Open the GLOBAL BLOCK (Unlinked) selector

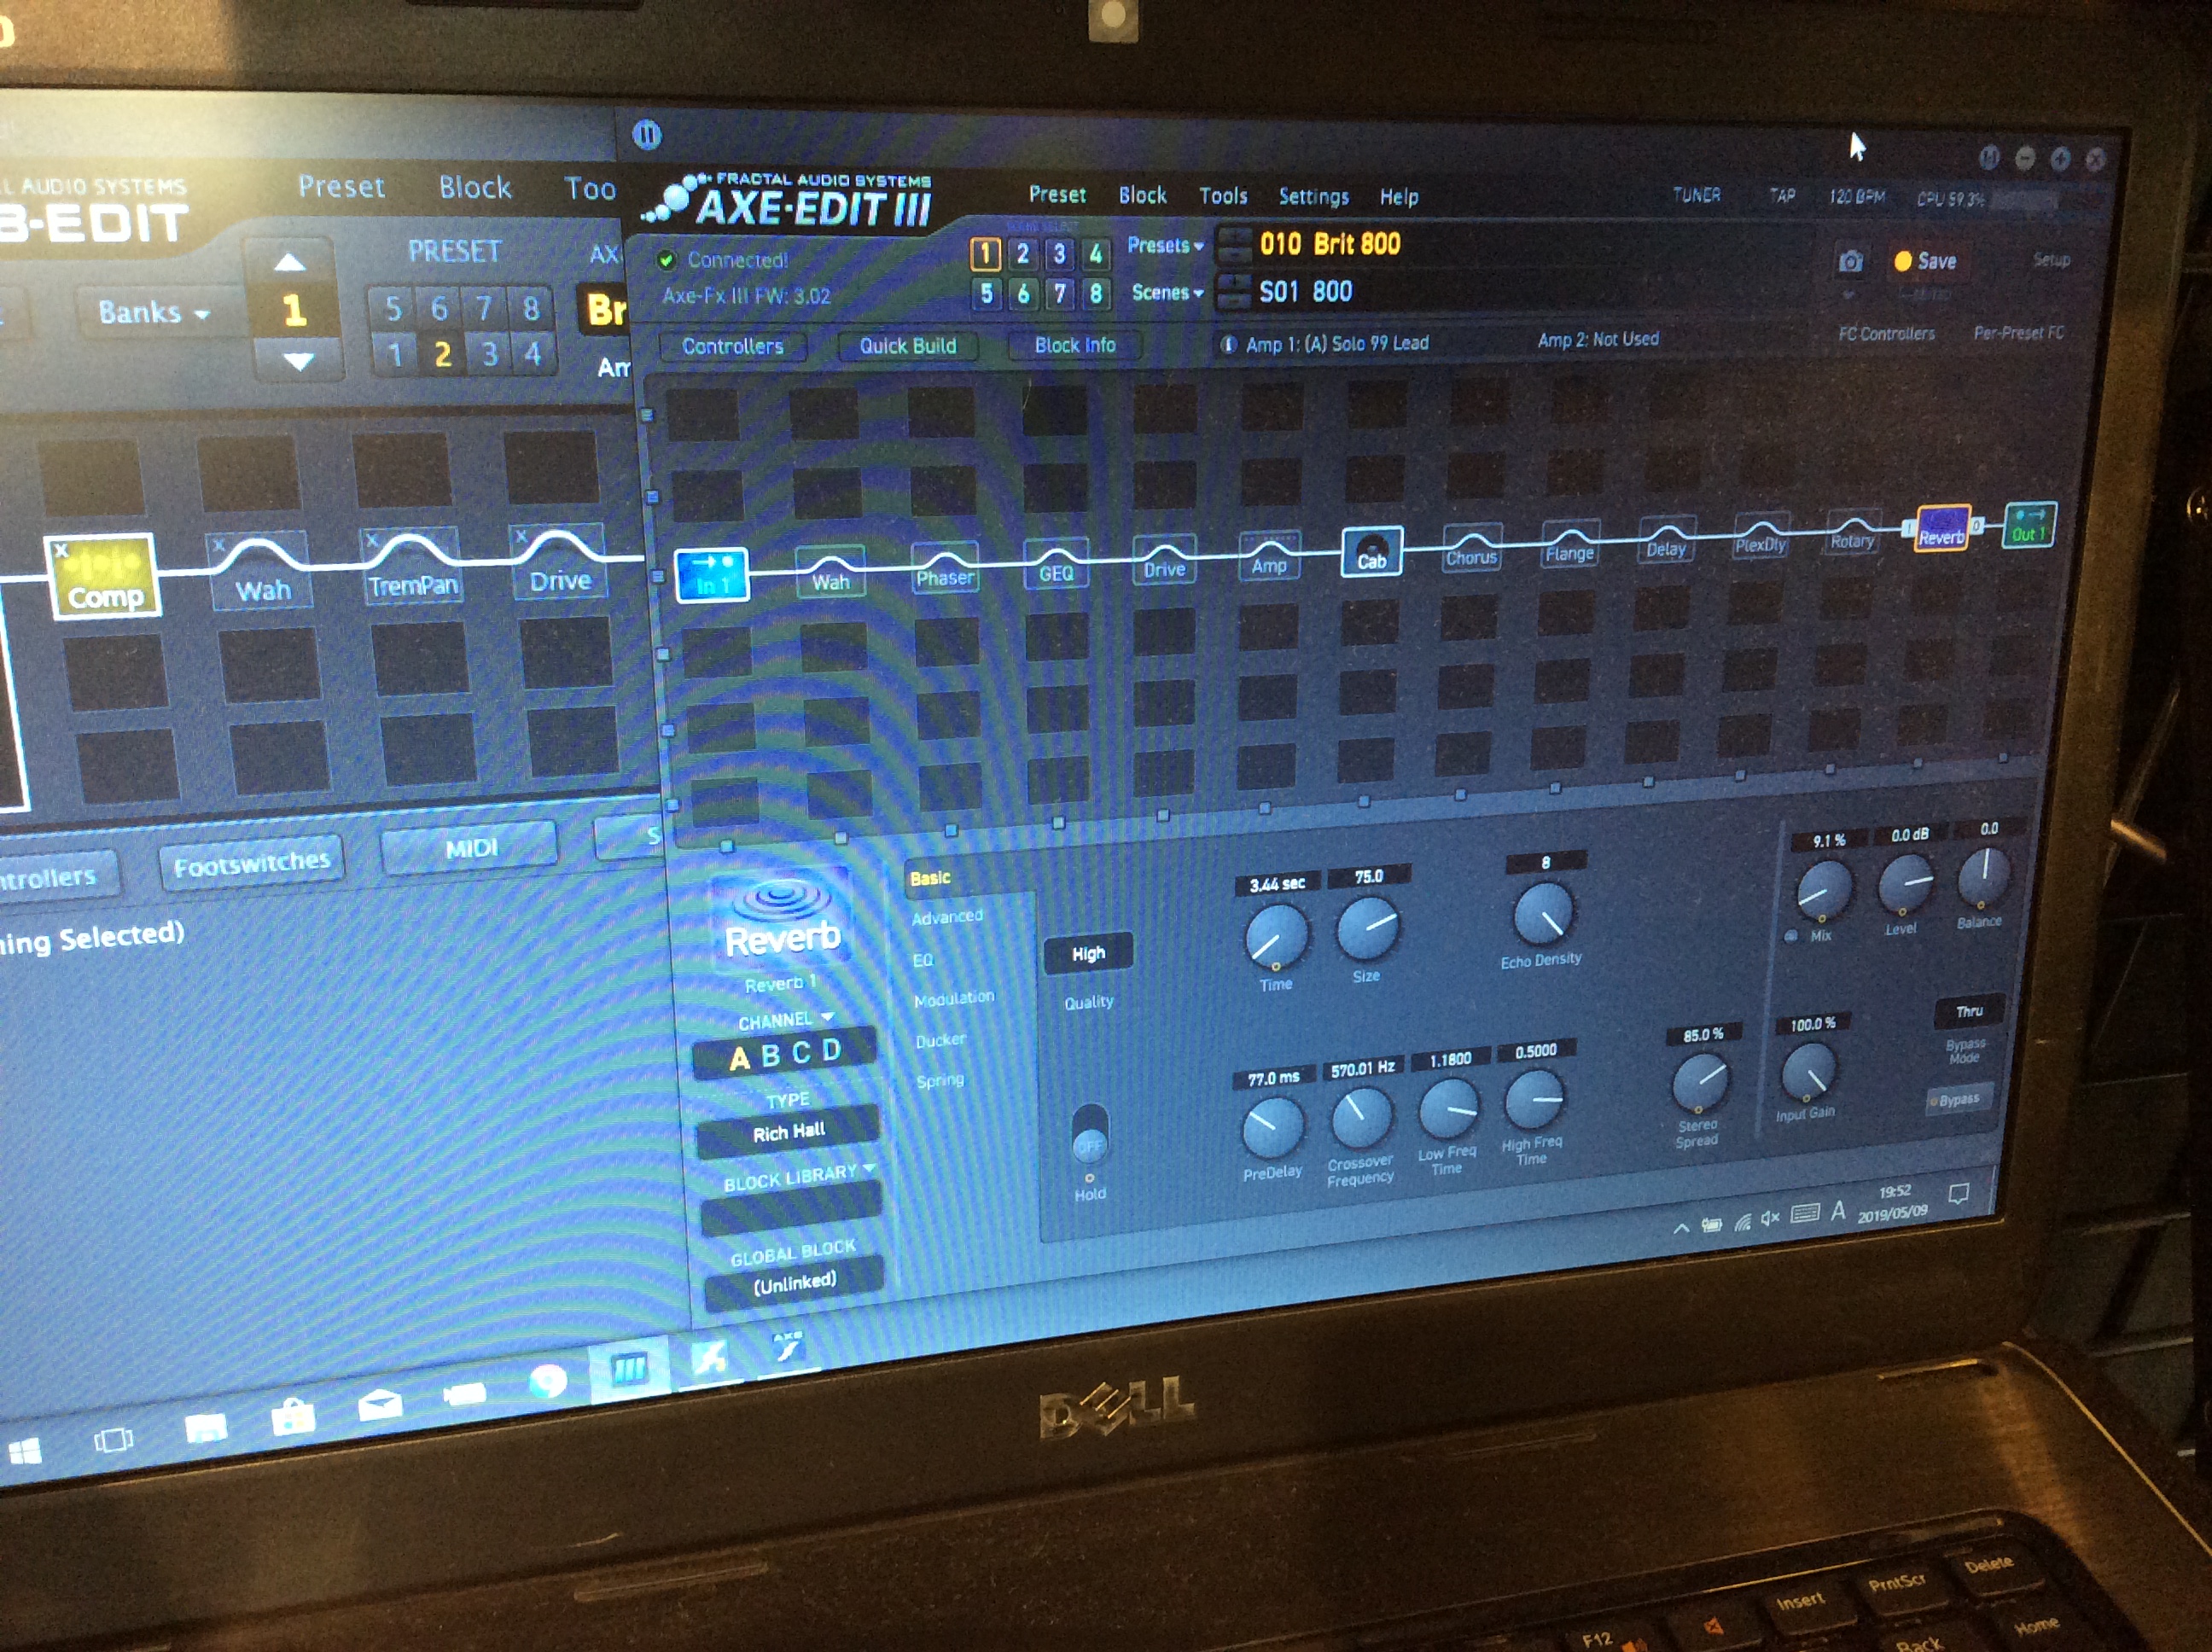click(x=794, y=1283)
